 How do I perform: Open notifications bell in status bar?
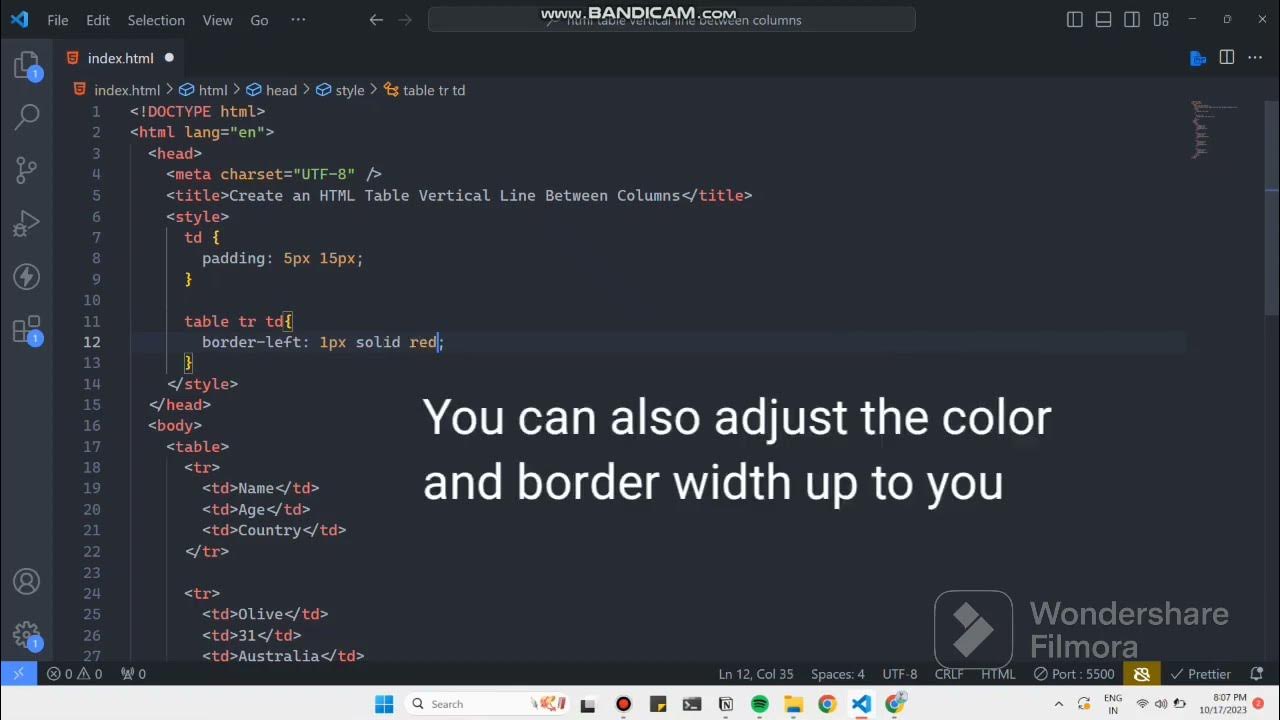coord(1257,674)
